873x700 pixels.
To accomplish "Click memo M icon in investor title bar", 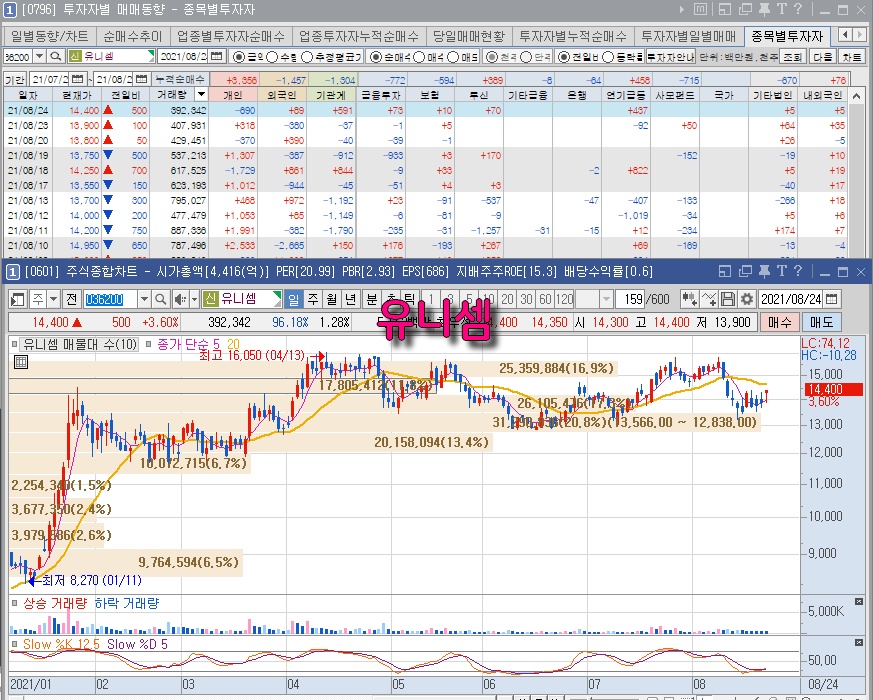I will [x=700, y=9].
